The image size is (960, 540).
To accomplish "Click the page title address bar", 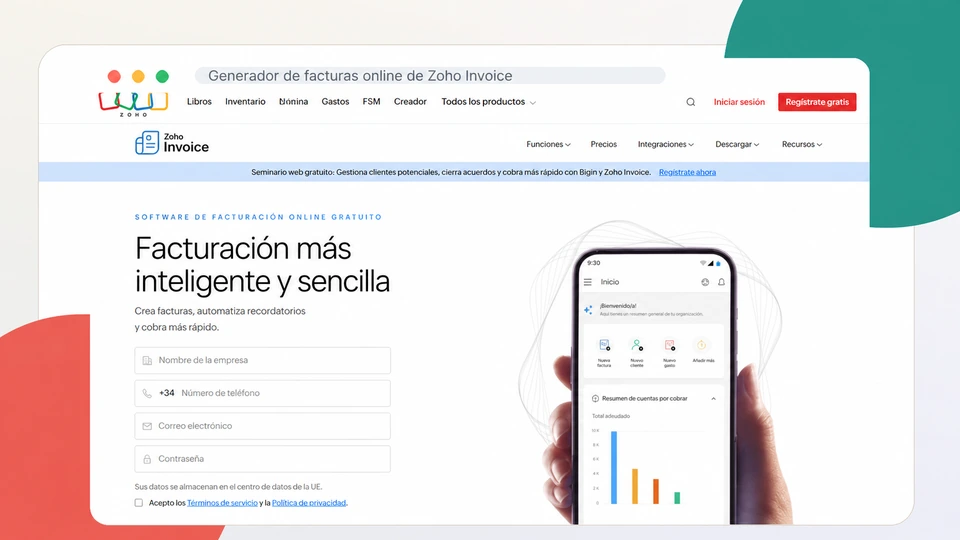I will [x=430, y=76].
